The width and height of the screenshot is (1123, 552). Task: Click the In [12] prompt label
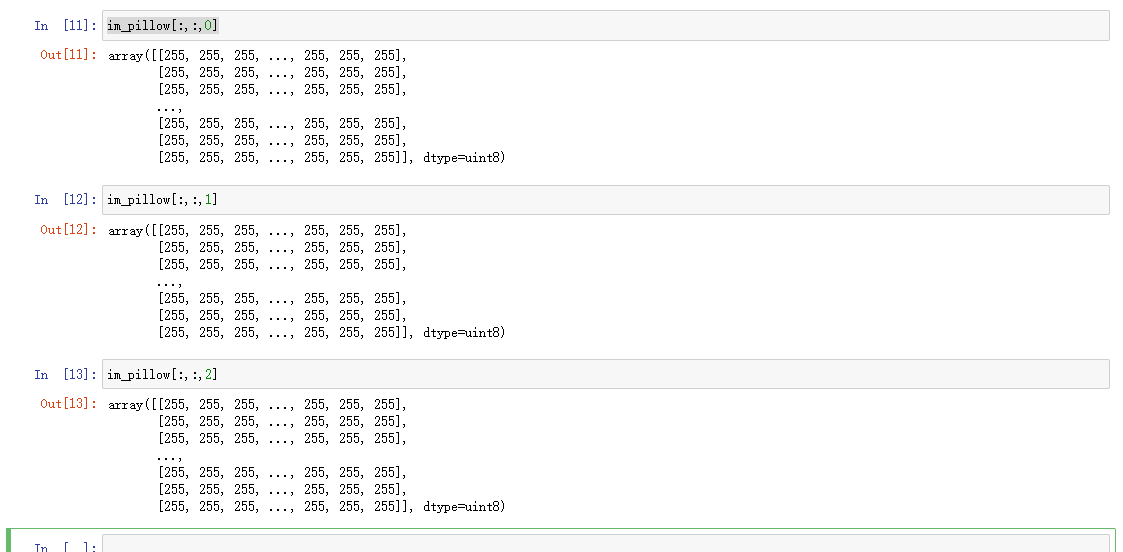pos(65,200)
